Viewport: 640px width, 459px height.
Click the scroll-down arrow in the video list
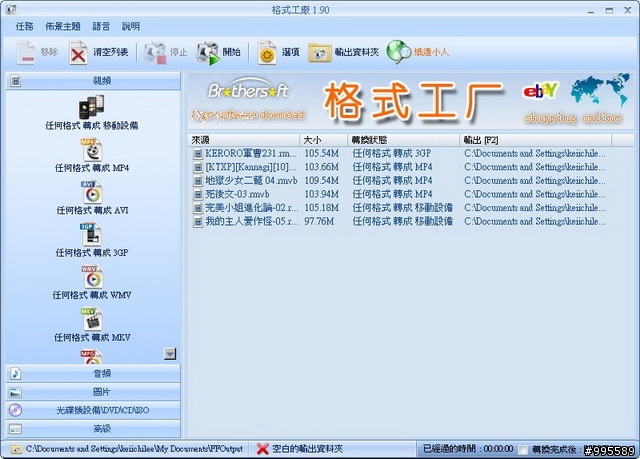click(170, 354)
